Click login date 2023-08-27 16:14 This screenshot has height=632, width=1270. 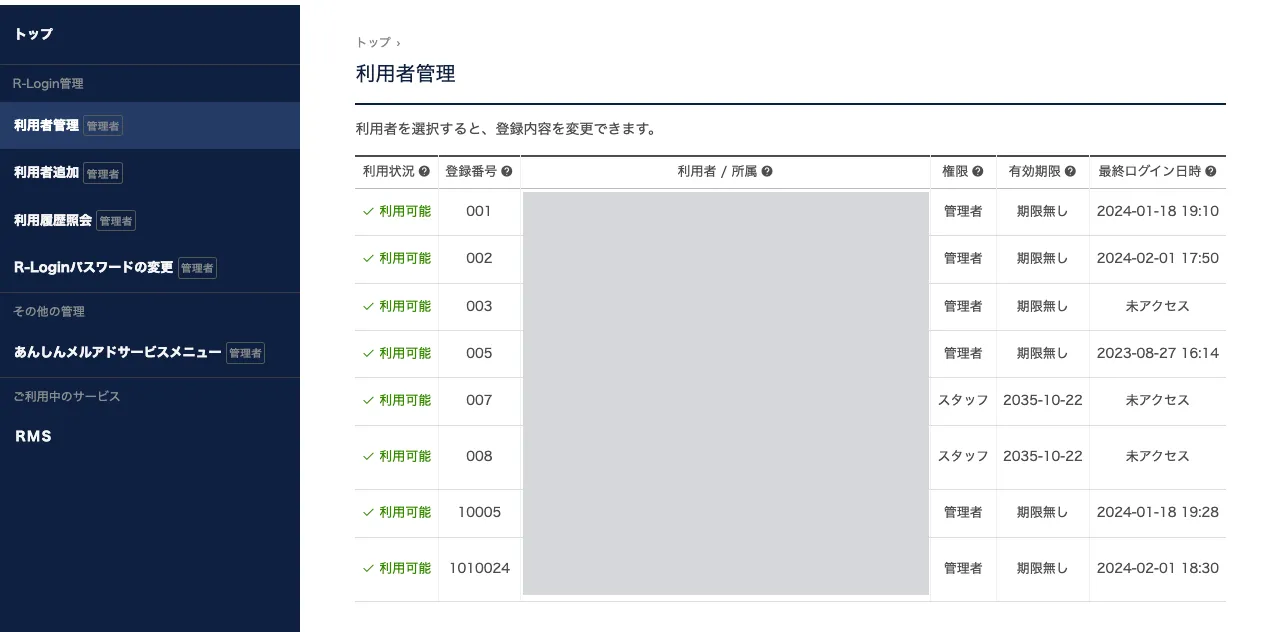coord(1158,353)
